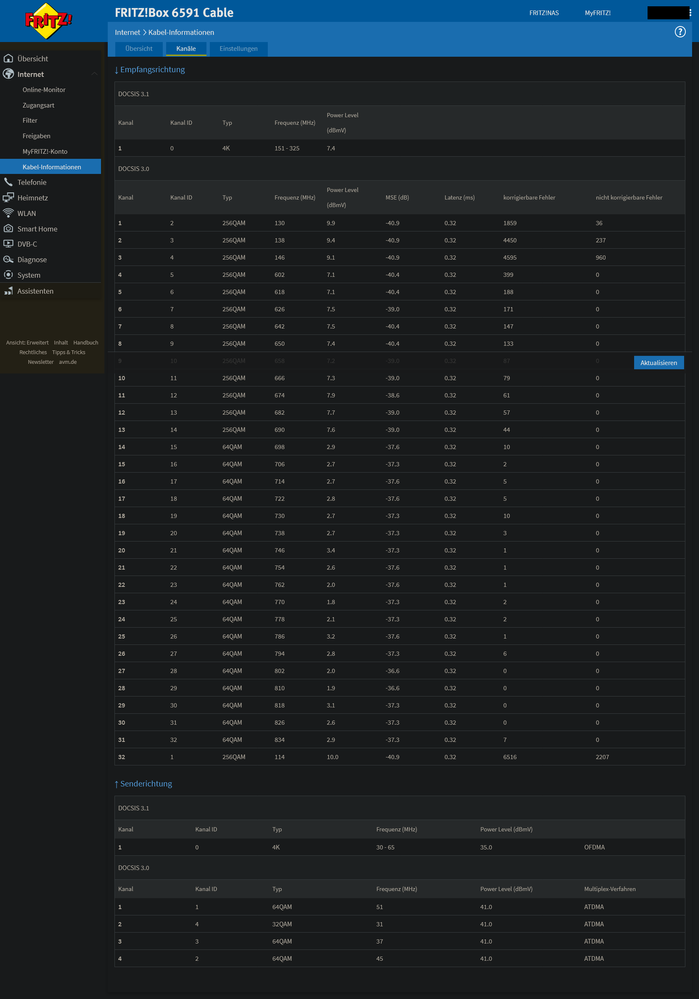The height and width of the screenshot is (999, 699).
Task: Click the frequency 602 cell
Action: 280,275
